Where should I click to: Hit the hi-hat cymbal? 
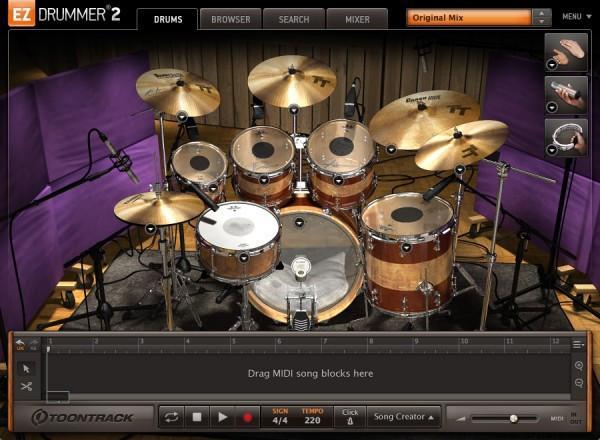point(159,209)
